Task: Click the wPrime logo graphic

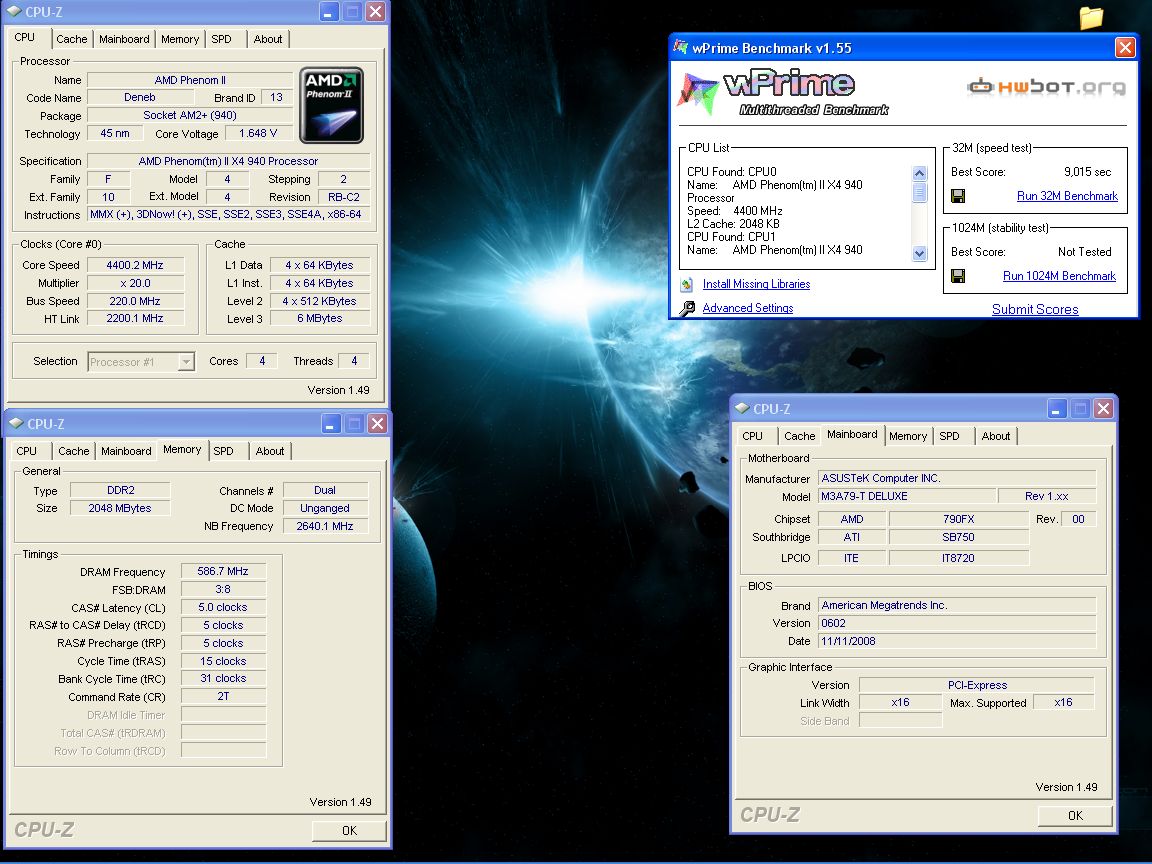Action: (x=783, y=93)
